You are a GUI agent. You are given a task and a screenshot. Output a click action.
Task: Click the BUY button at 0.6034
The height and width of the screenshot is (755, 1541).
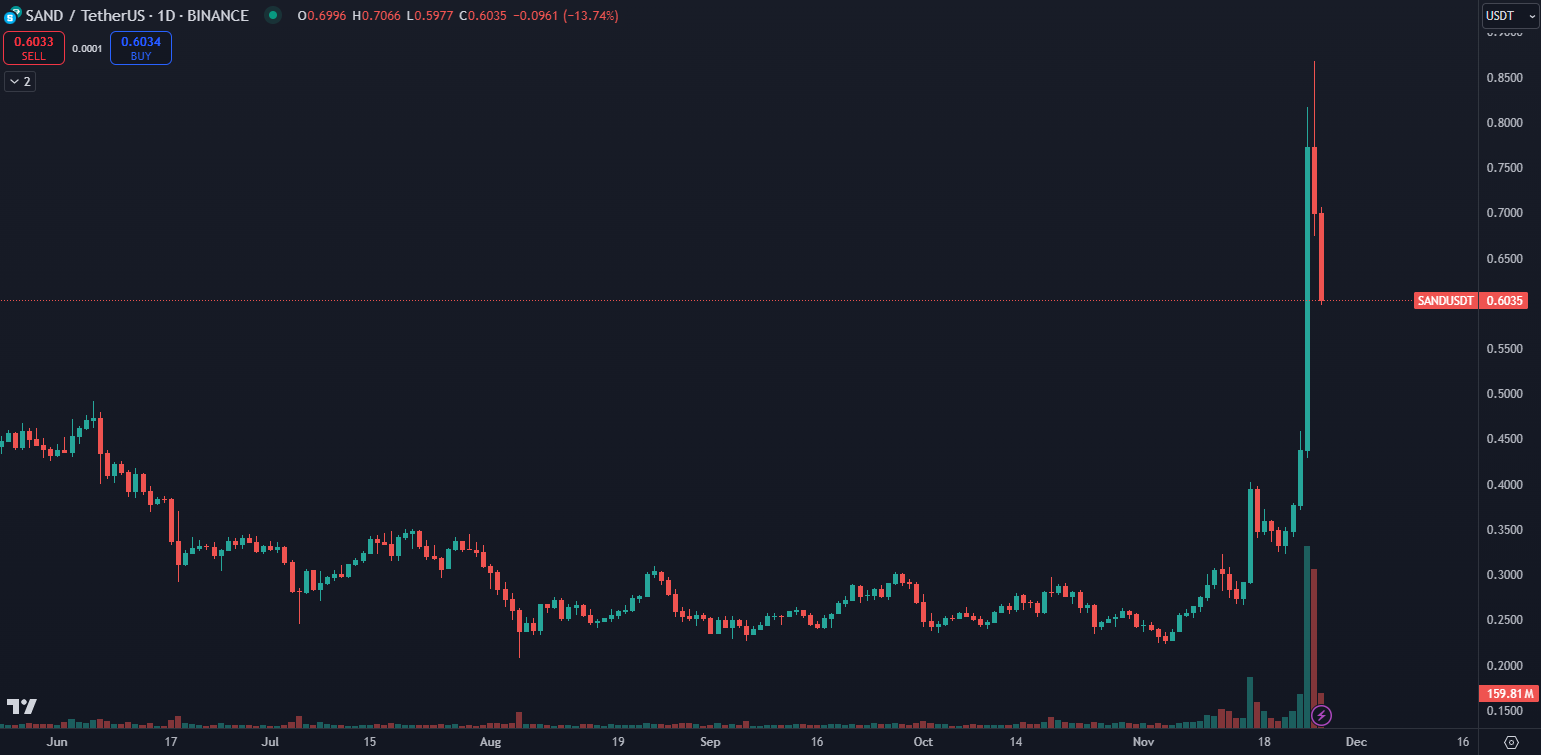pos(141,48)
